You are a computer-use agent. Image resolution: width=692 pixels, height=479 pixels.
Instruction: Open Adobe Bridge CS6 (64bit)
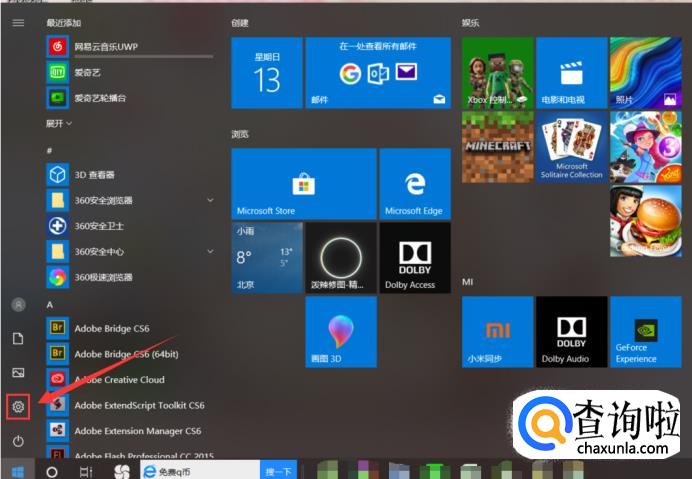pos(130,354)
